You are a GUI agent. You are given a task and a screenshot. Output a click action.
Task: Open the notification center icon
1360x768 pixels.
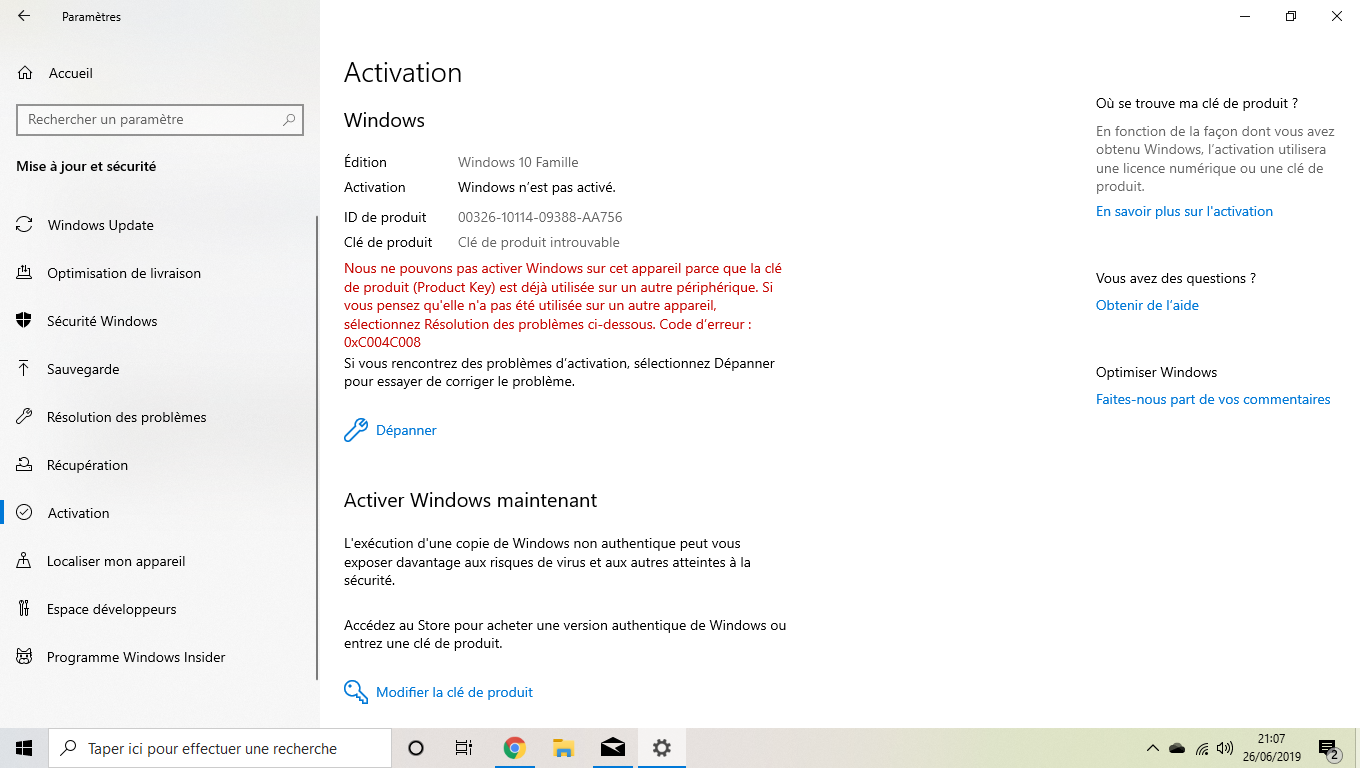pyautogui.click(x=1329, y=749)
